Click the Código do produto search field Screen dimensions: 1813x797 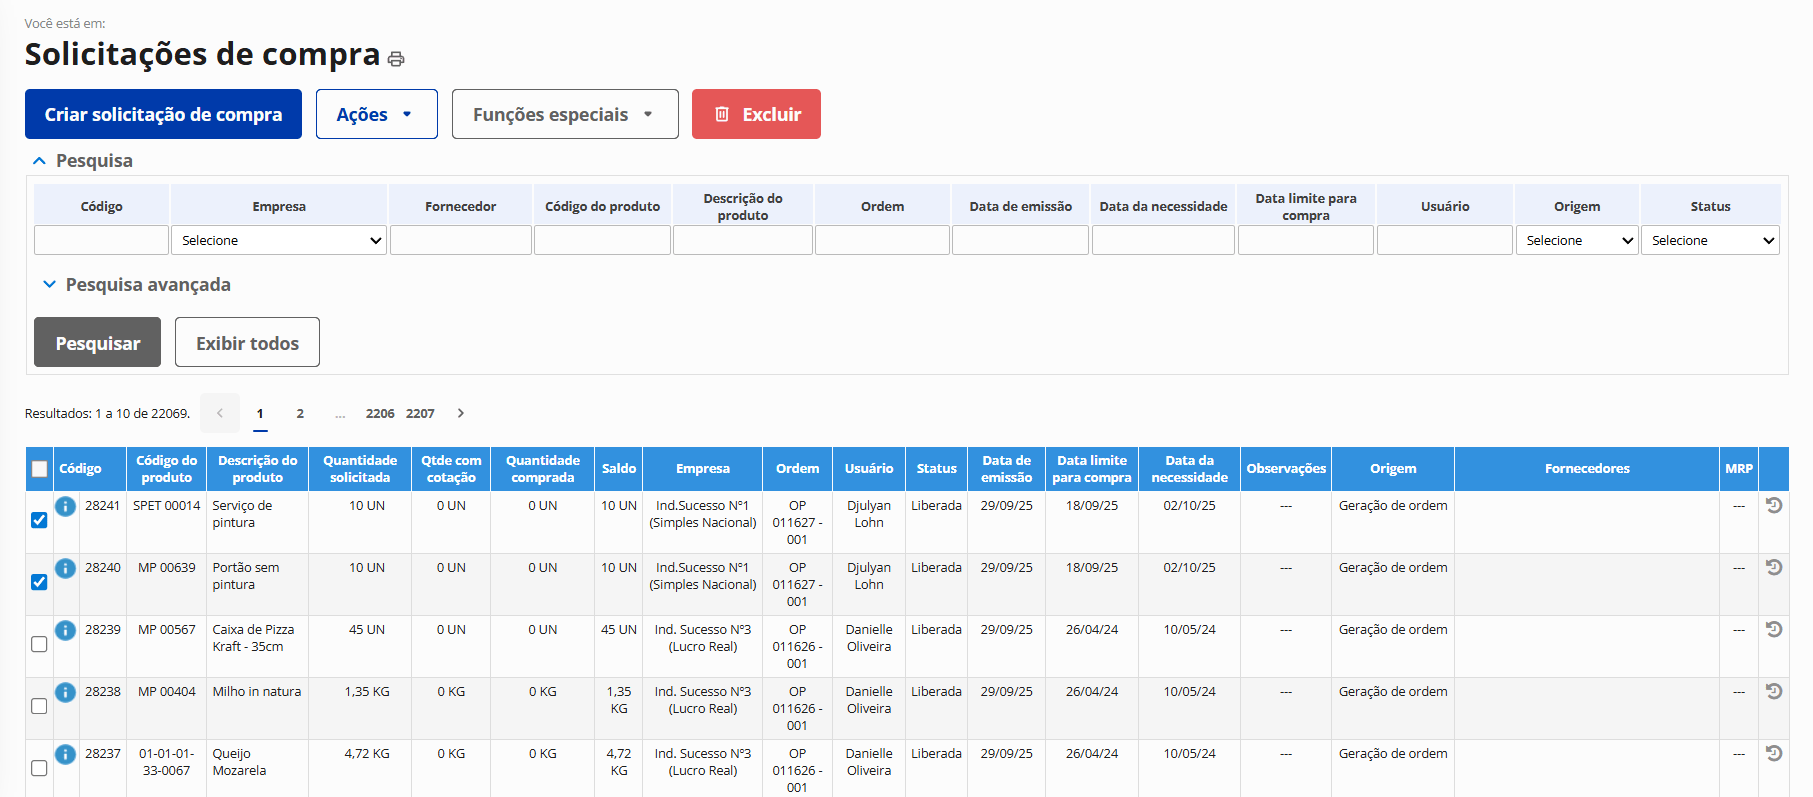pos(602,241)
